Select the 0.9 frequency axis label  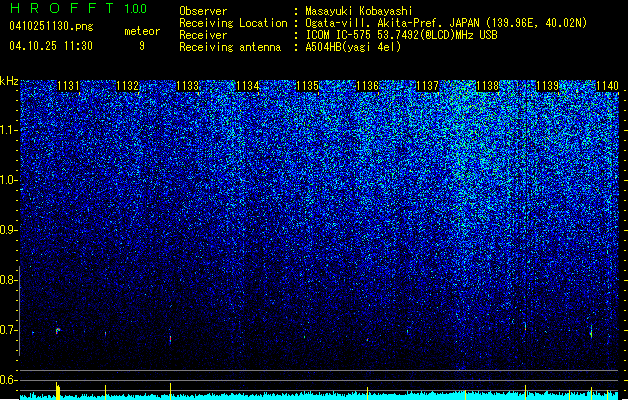pyautogui.click(x=7, y=230)
